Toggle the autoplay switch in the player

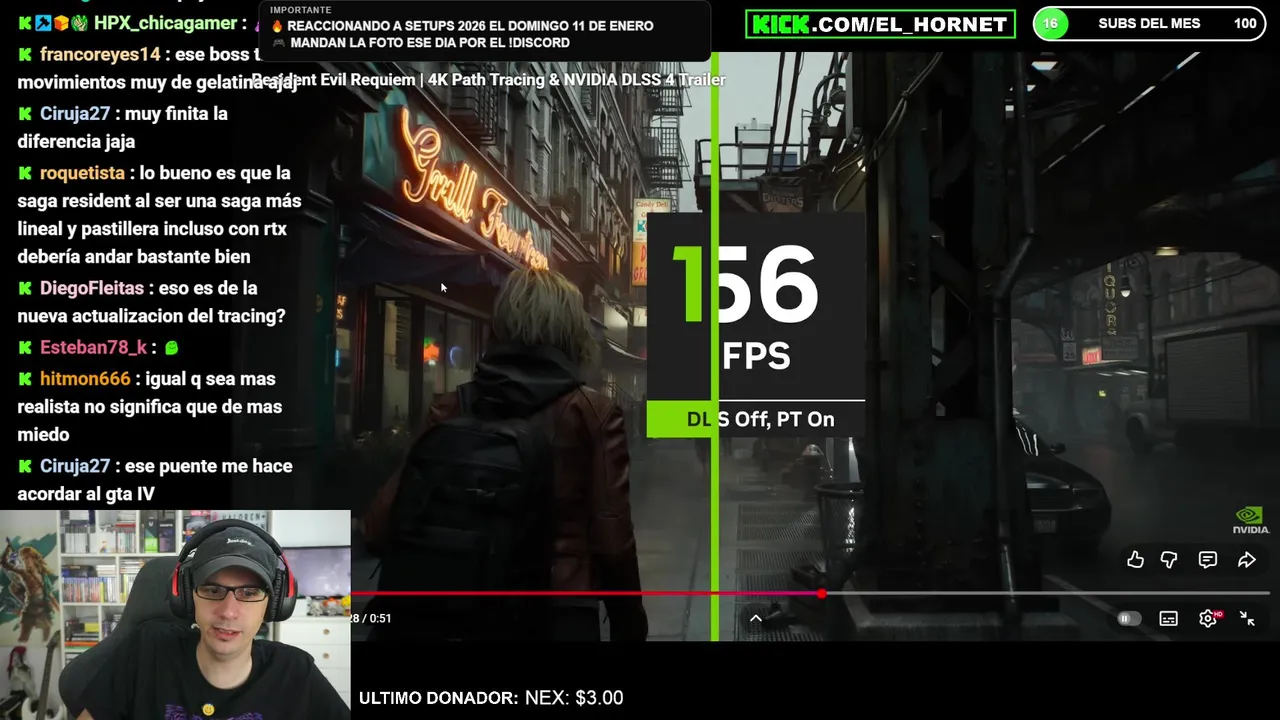pos(1129,619)
